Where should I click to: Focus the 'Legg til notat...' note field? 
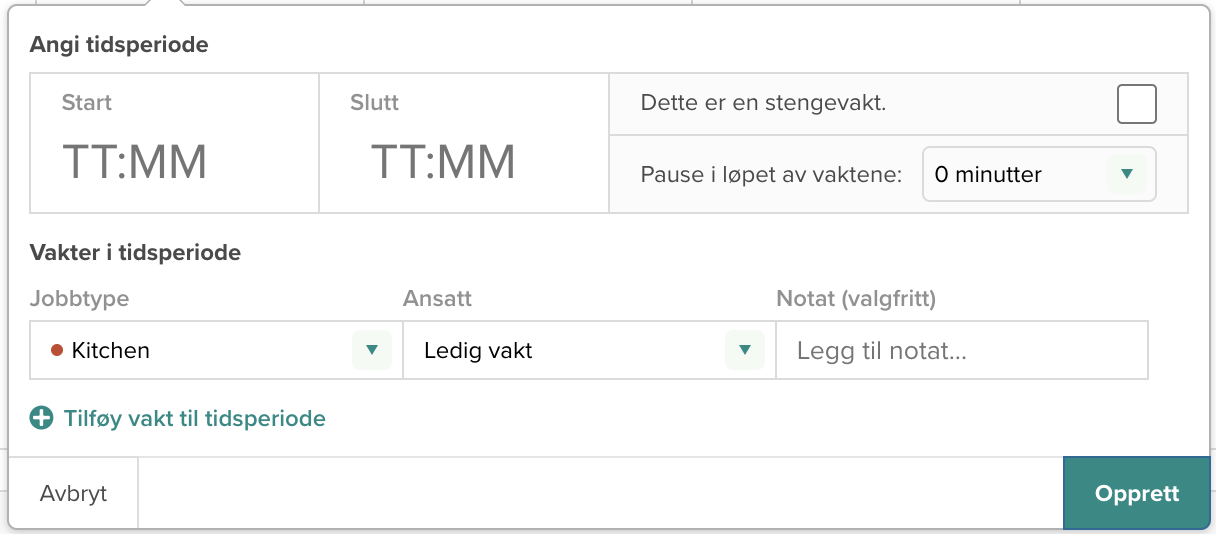[x=962, y=350]
